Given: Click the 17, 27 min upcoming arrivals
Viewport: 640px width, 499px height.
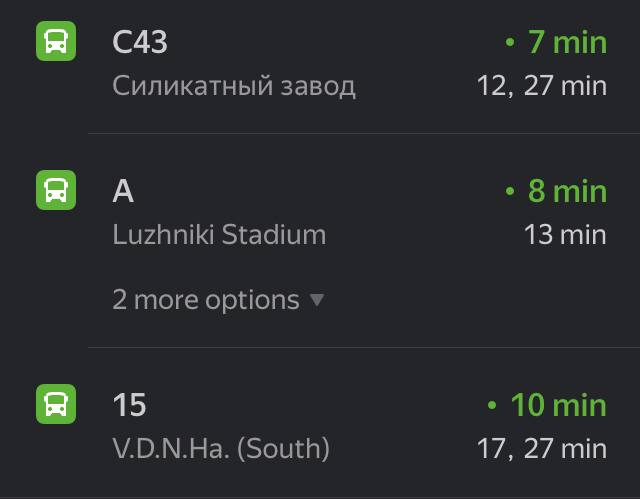Looking at the screenshot, I should click(542, 449).
